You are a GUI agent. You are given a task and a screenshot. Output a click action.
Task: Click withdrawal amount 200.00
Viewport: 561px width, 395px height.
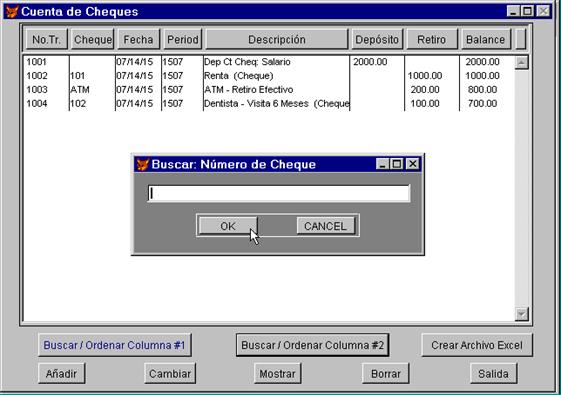pos(425,90)
